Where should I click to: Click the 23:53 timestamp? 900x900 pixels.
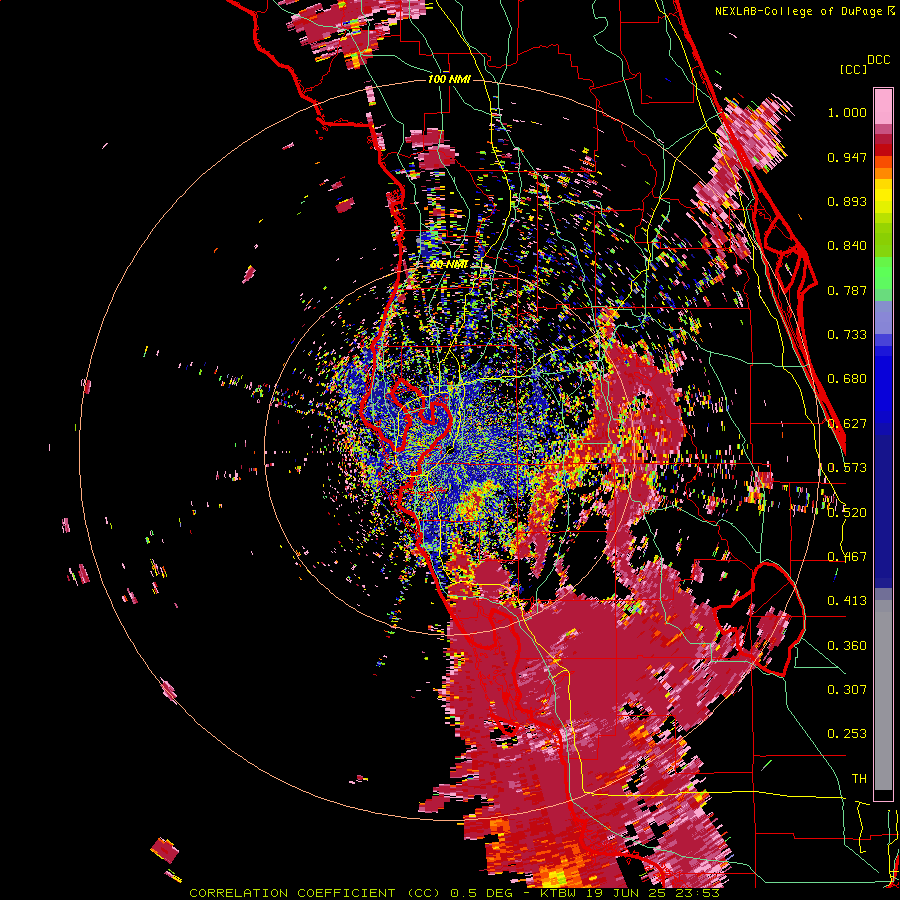[697, 893]
